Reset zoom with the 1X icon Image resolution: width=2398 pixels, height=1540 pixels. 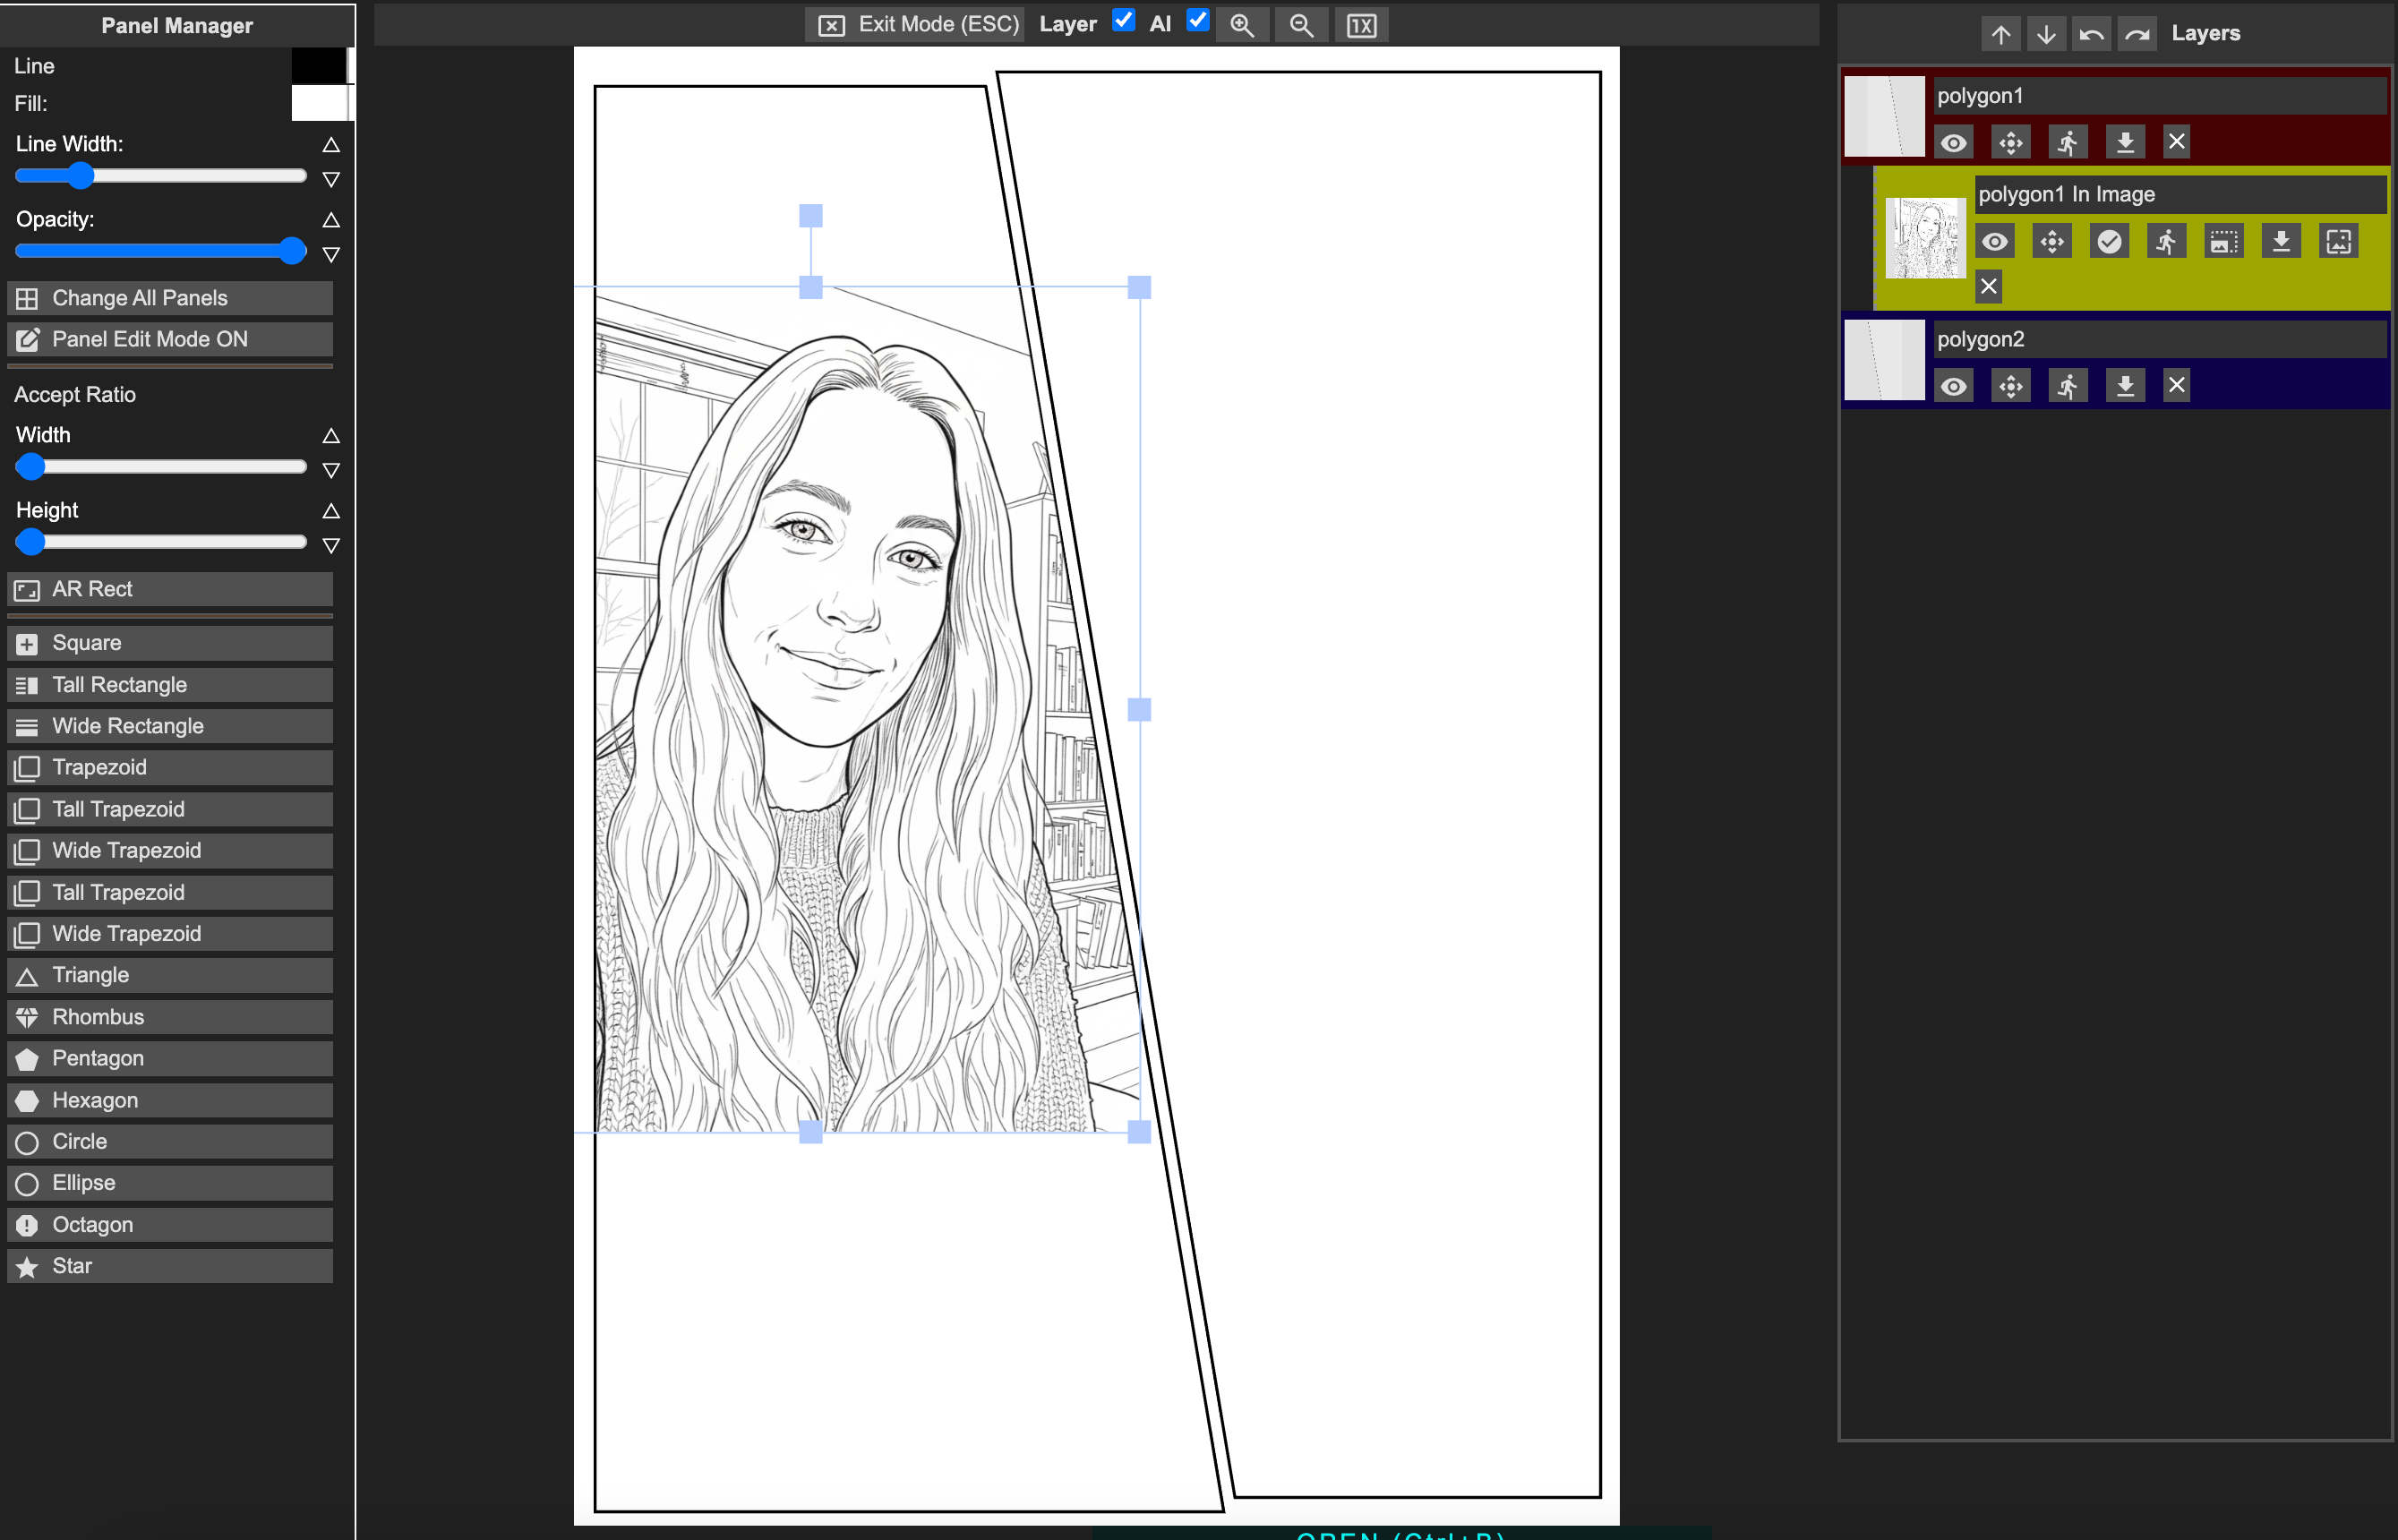1361,25
